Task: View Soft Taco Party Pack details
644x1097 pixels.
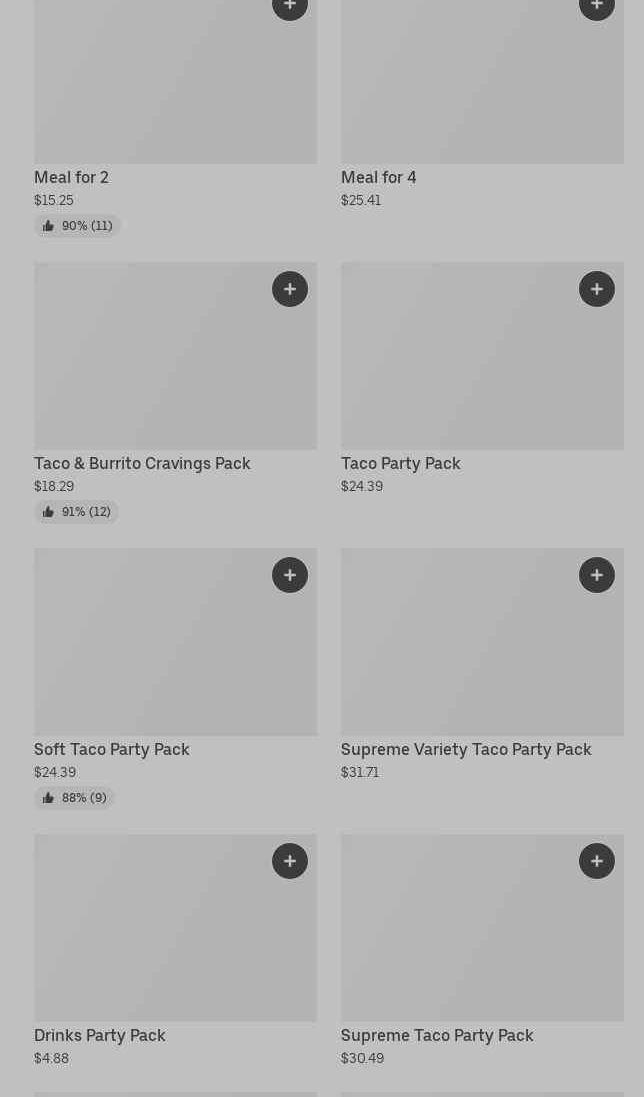Action: pos(111,749)
